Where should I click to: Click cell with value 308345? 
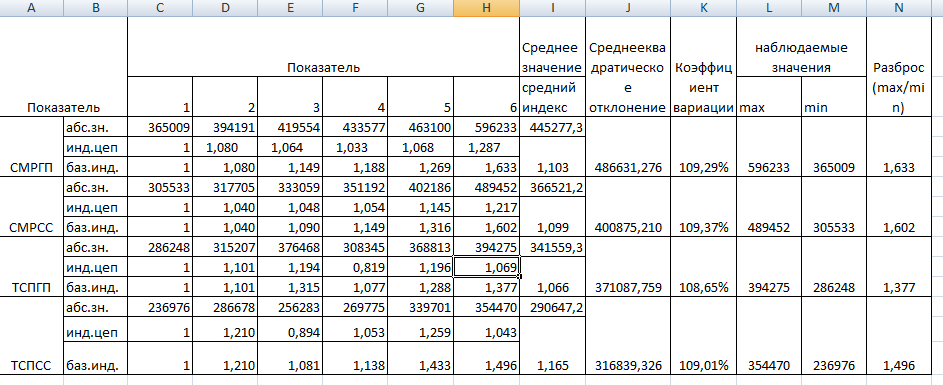pos(355,247)
